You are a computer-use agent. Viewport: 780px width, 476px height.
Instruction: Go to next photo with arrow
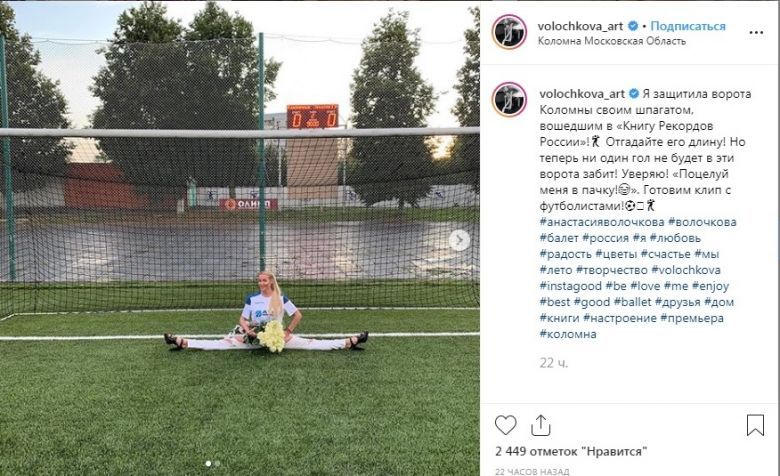pyautogui.click(x=459, y=241)
